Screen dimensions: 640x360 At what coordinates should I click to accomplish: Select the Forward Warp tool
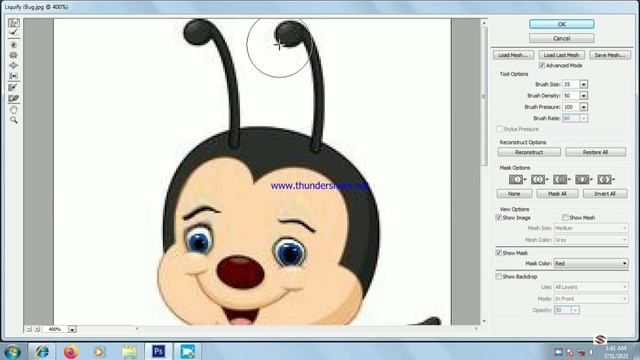coord(13,23)
